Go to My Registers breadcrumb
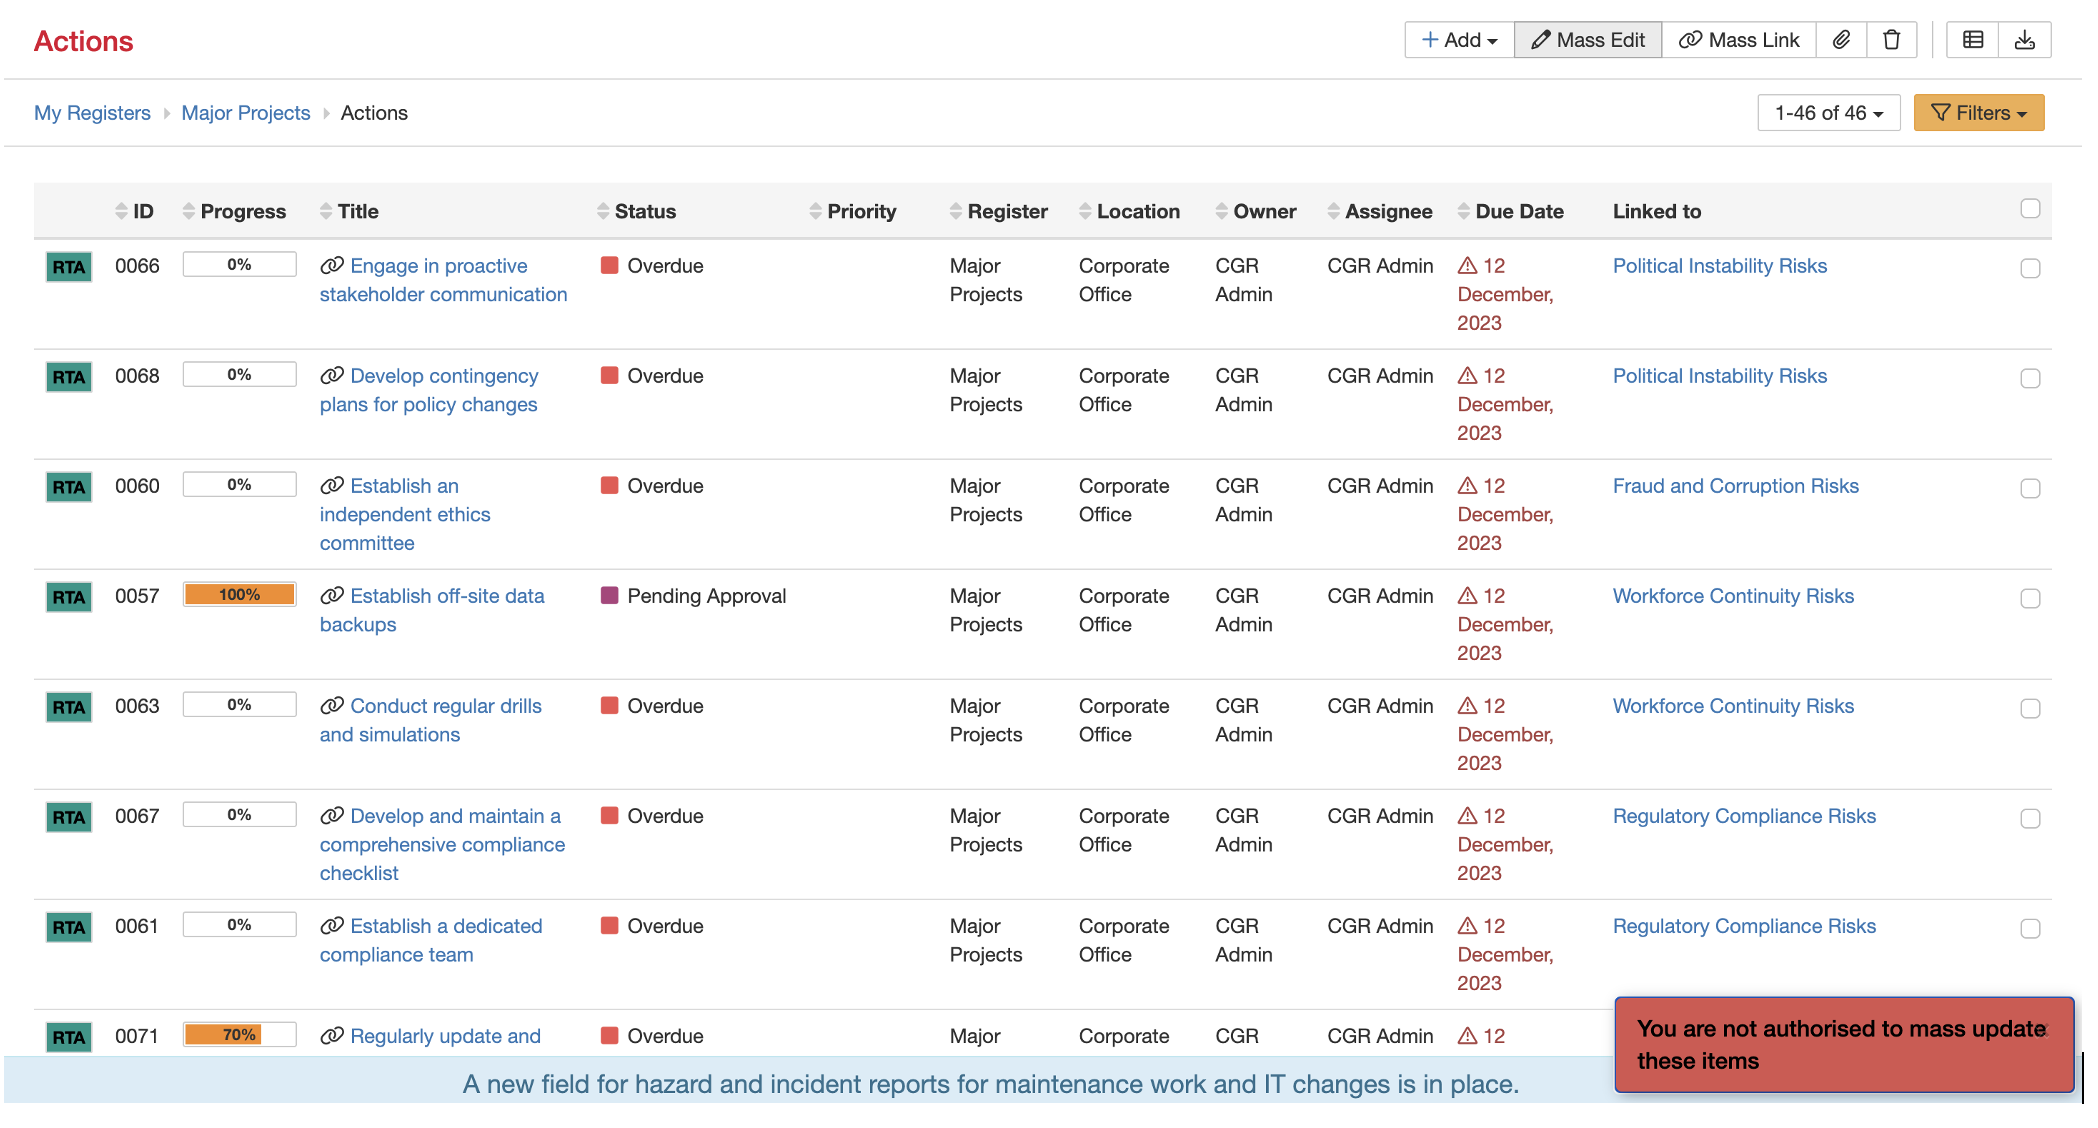 (x=92, y=113)
